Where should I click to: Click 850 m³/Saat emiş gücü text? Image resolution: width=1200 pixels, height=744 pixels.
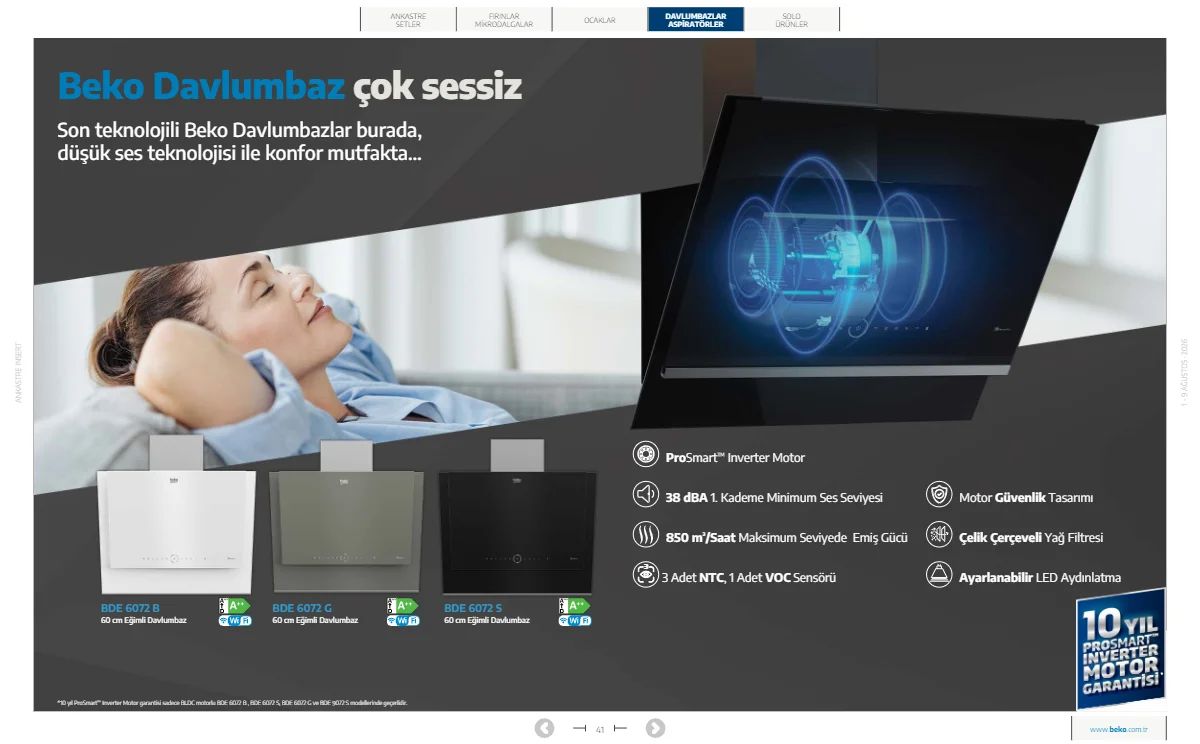787,537
